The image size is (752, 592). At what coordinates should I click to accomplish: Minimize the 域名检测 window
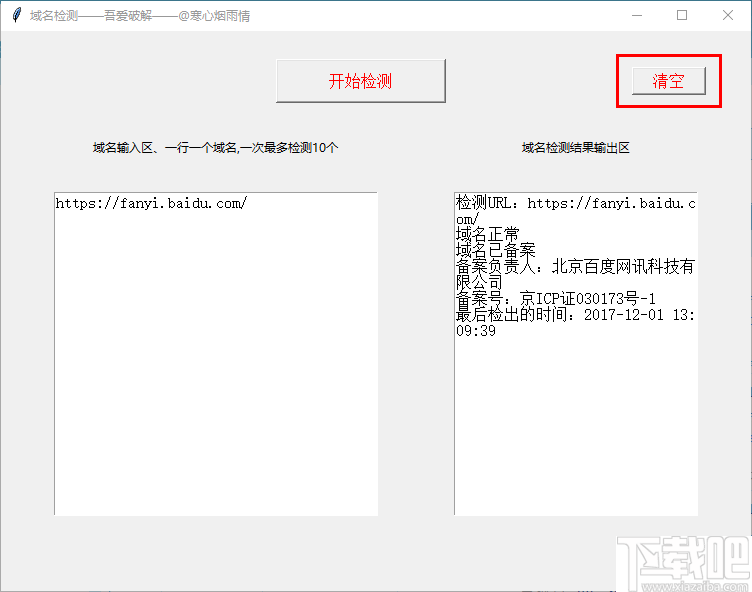click(637, 15)
